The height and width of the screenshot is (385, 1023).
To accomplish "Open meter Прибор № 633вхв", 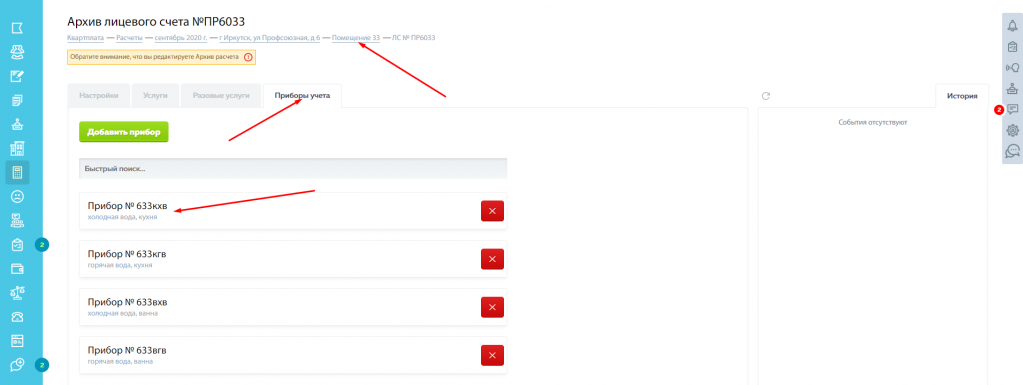I will (x=127, y=303).
